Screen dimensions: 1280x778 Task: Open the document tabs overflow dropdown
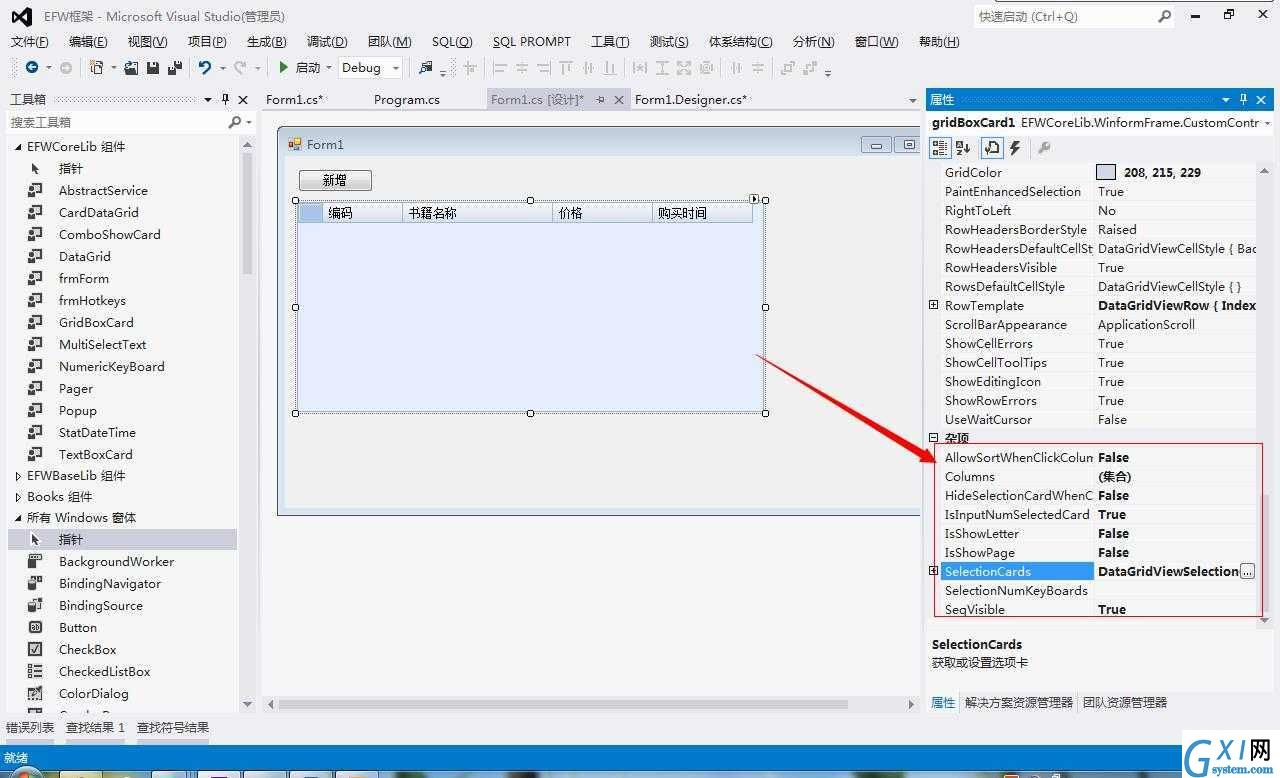click(x=911, y=100)
